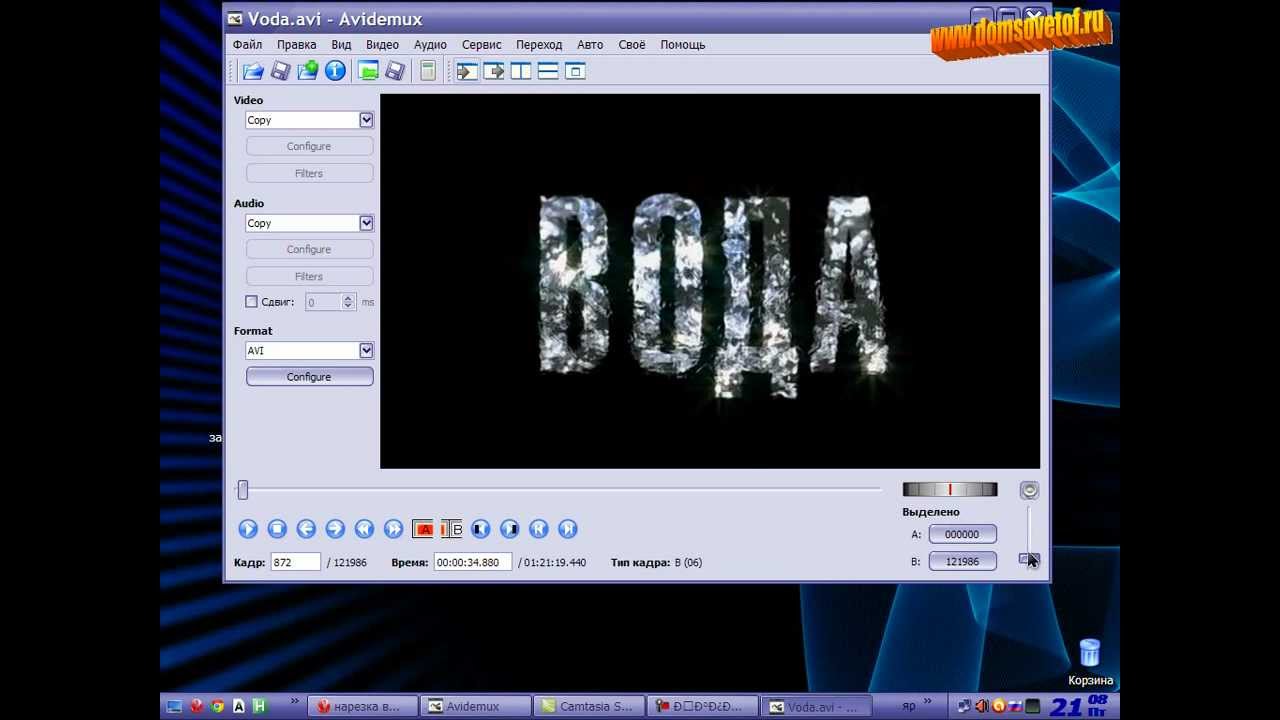Open the Своё menu
This screenshot has width=1280, height=720.
tap(632, 45)
